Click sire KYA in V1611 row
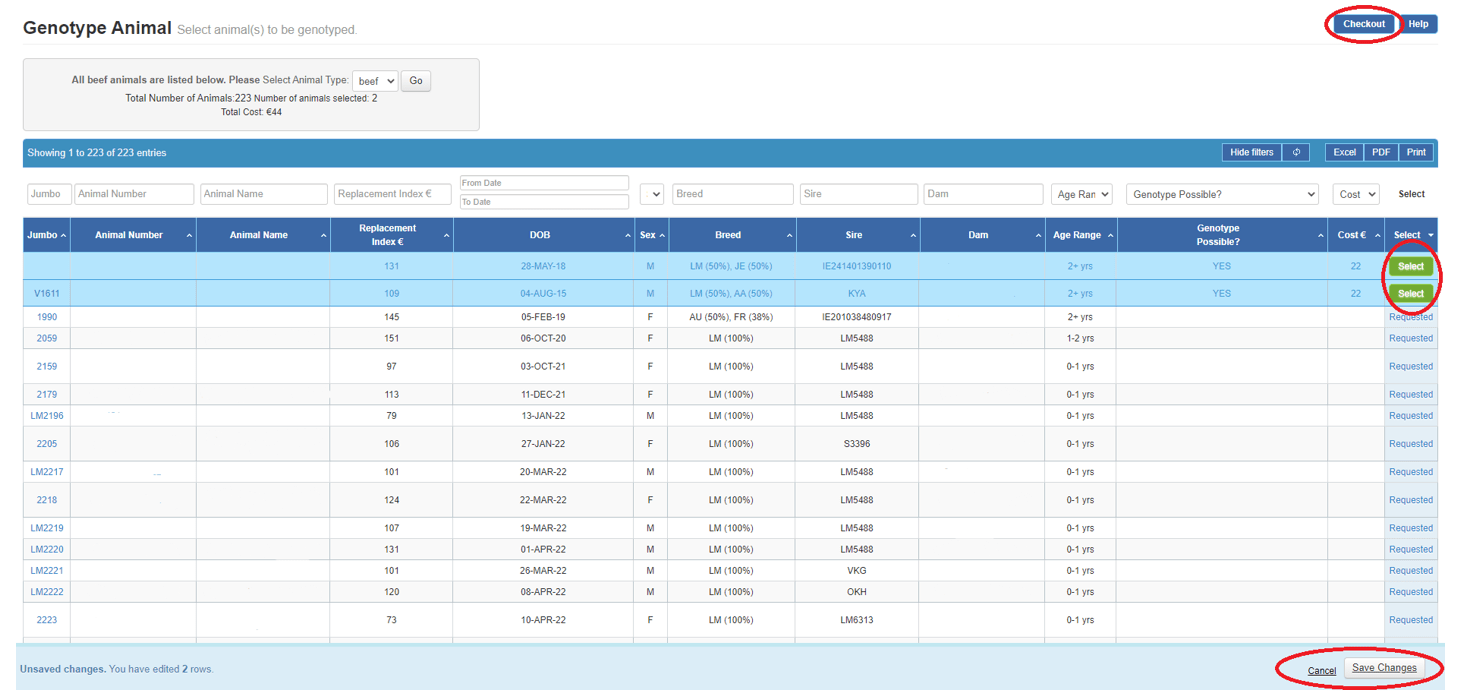Viewport: 1463px width, 697px height. coord(857,294)
